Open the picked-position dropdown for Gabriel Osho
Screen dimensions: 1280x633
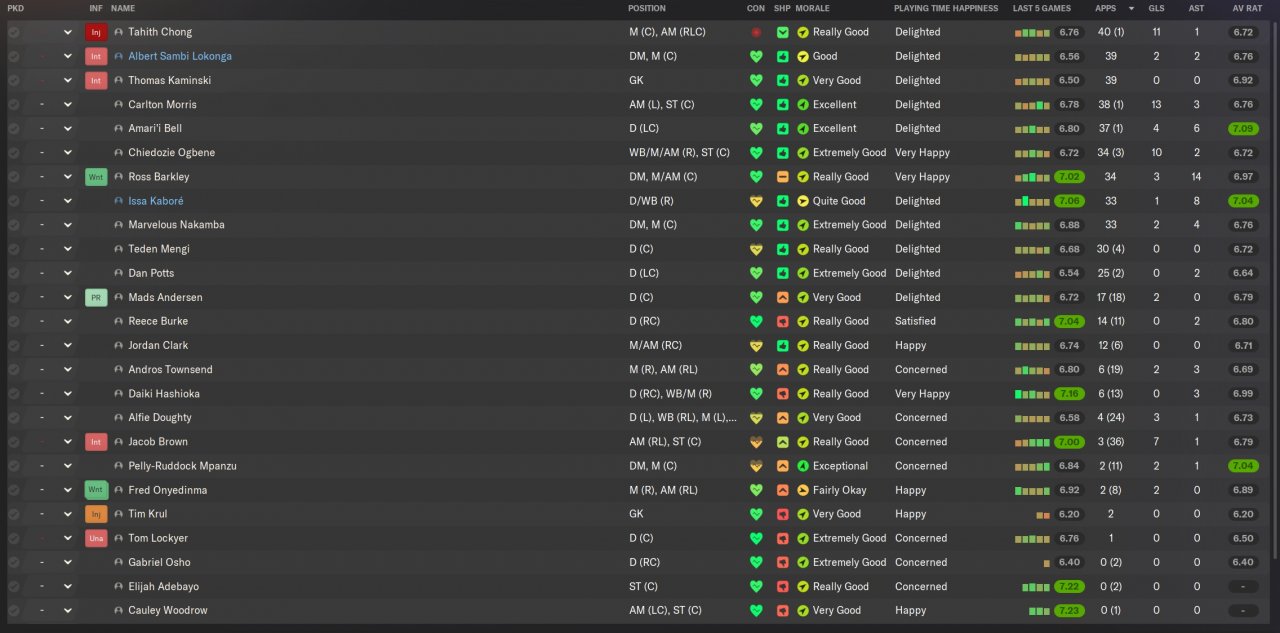click(x=68, y=562)
